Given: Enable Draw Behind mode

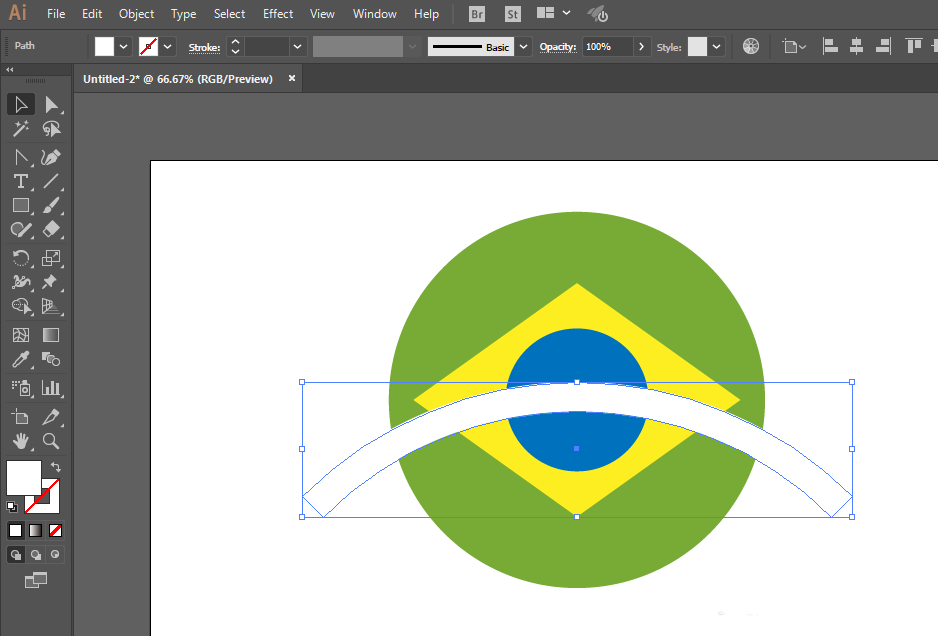Looking at the screenshot, I should click(x=35, y=555).
